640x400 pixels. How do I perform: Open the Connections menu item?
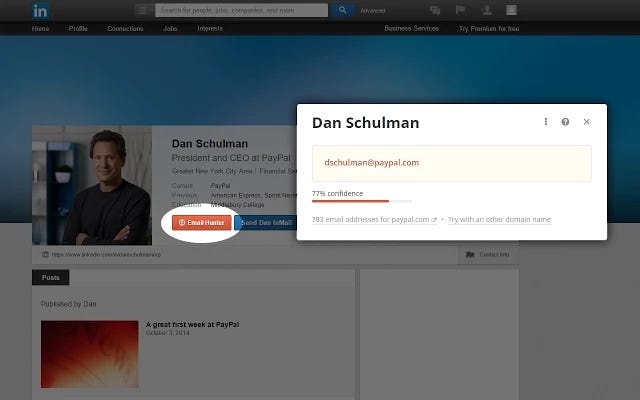click(125, 29)
